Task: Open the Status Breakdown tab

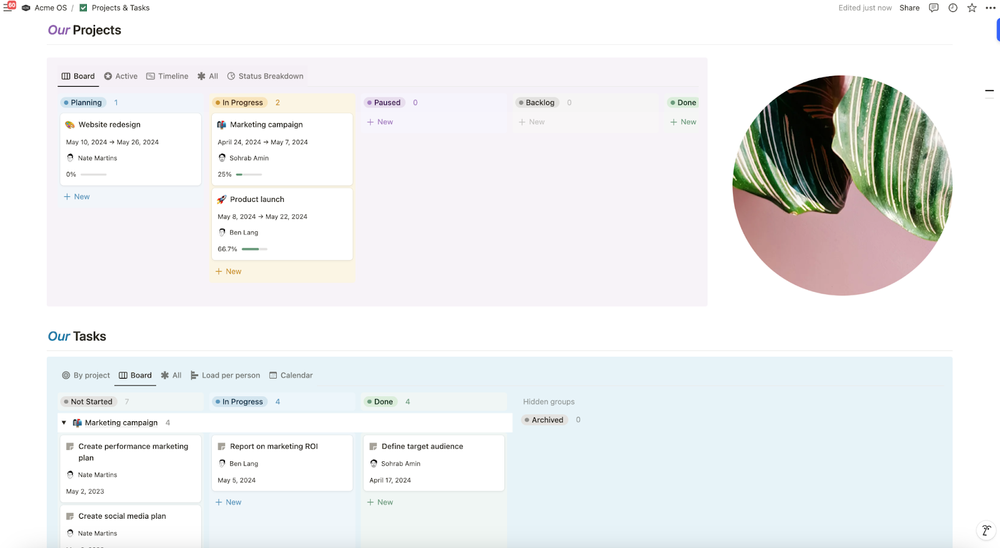Action: [x=265, y=76]
